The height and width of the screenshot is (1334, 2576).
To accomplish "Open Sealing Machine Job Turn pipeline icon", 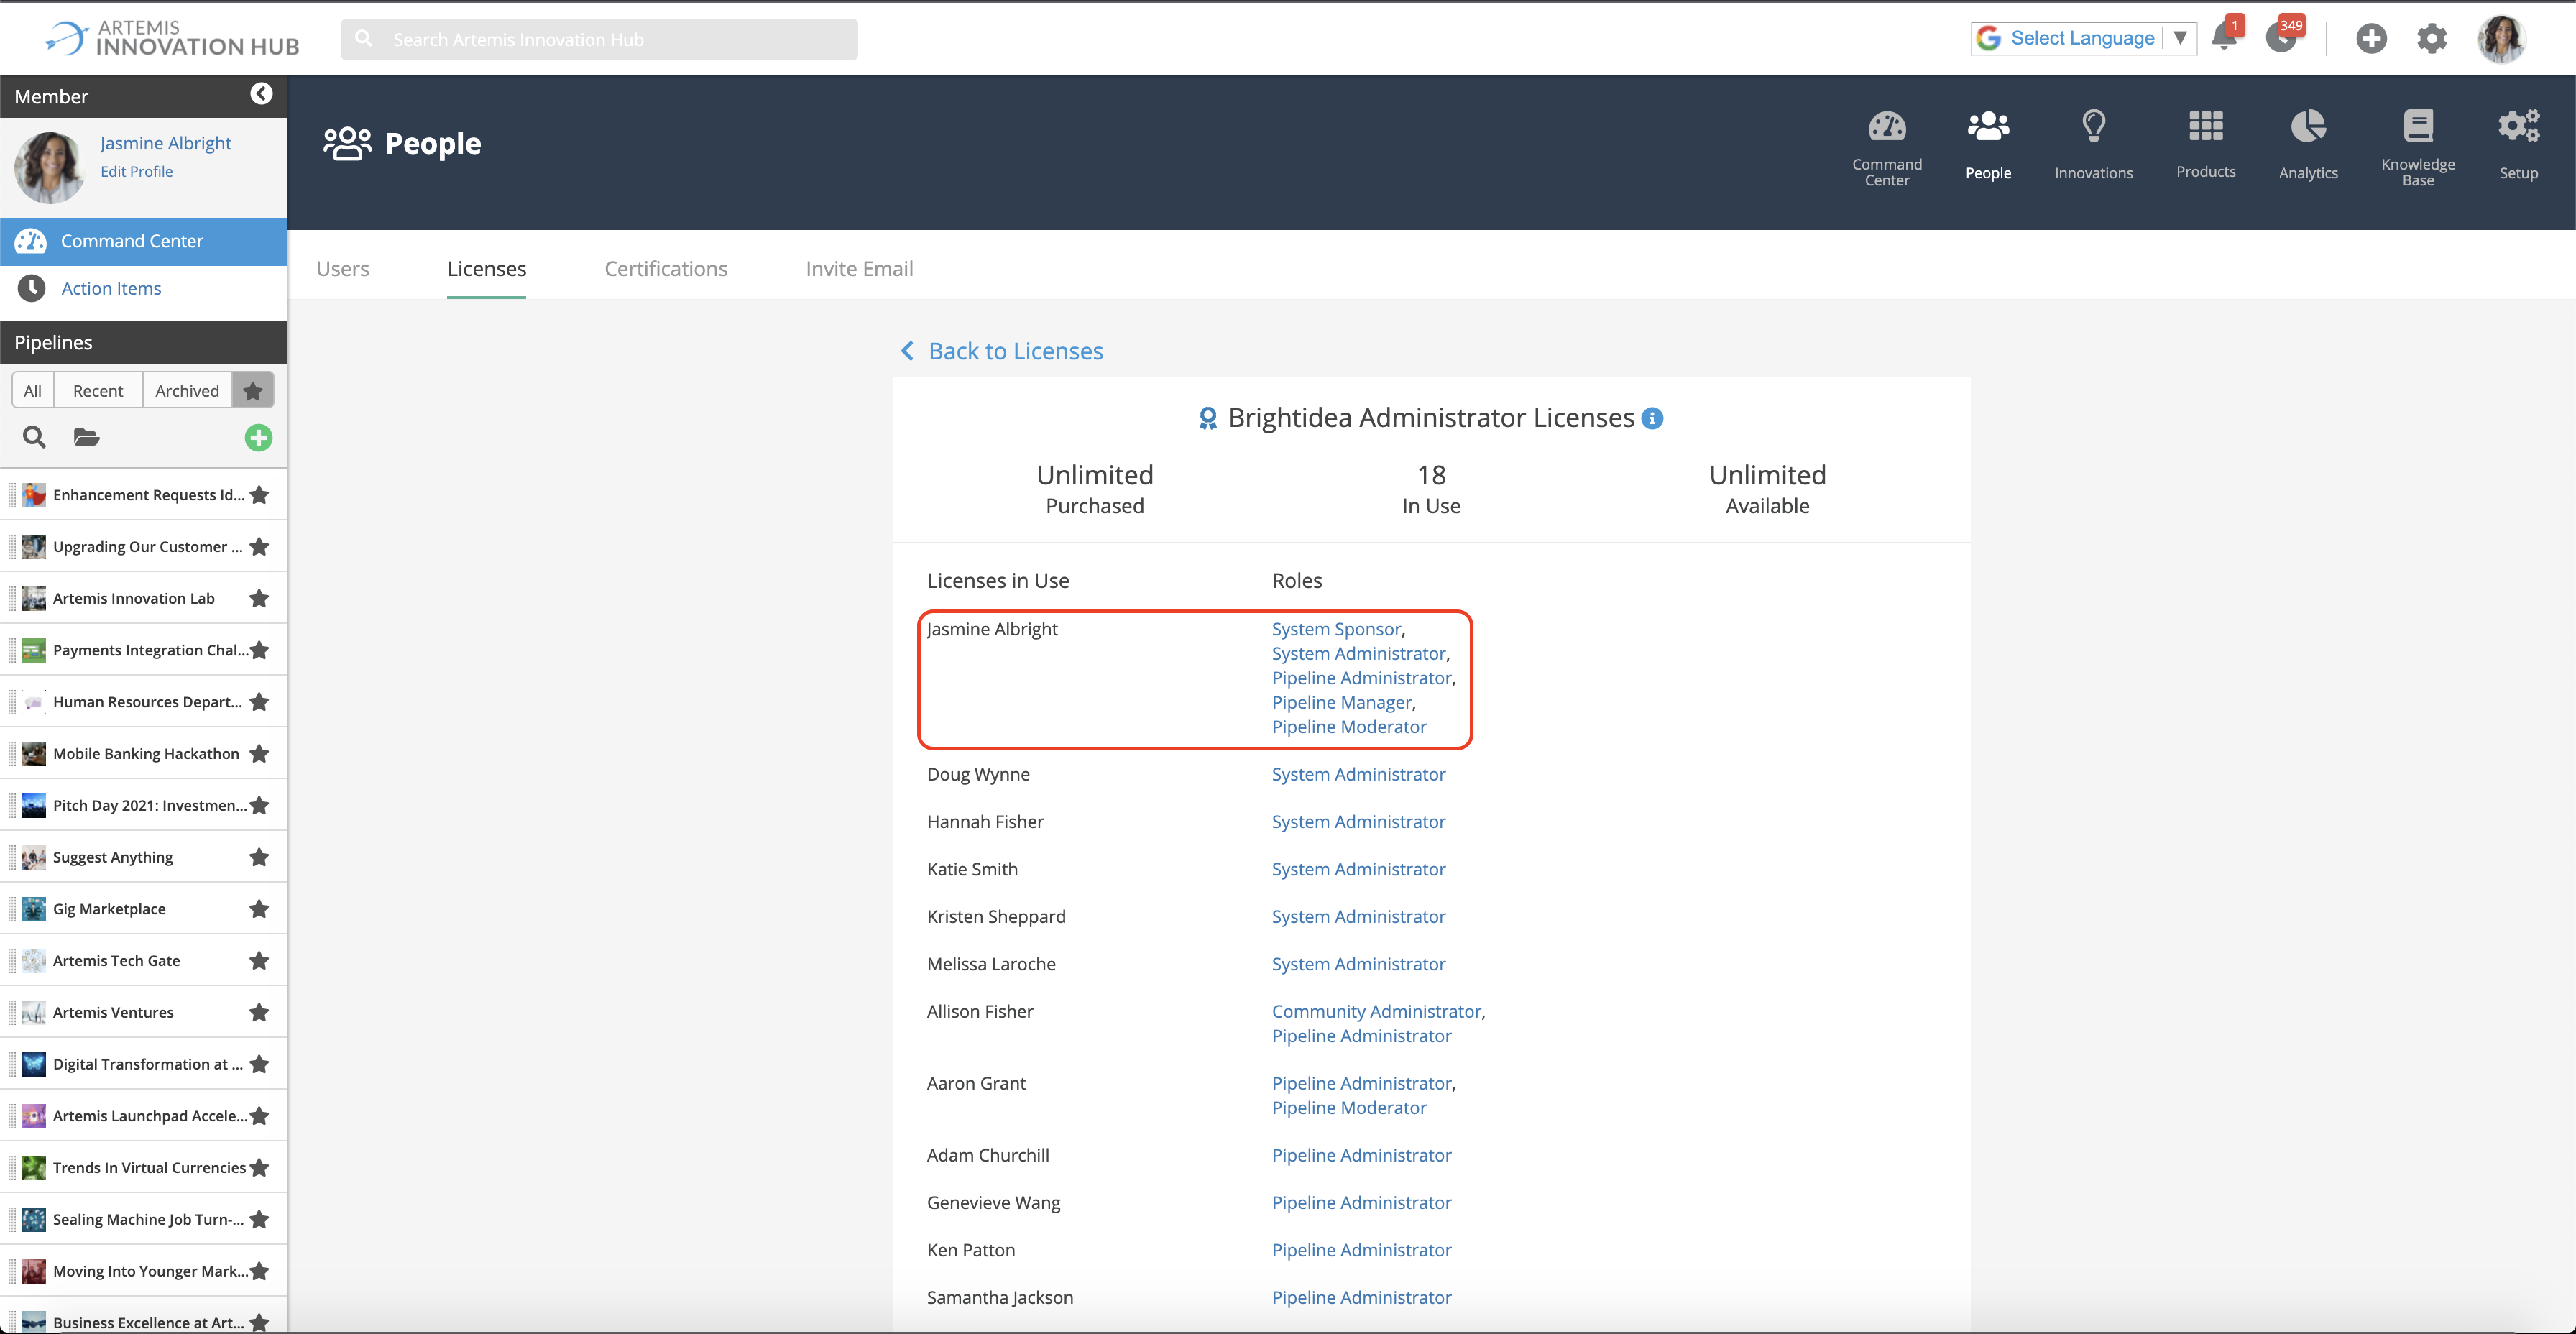I will [33, 1219].
